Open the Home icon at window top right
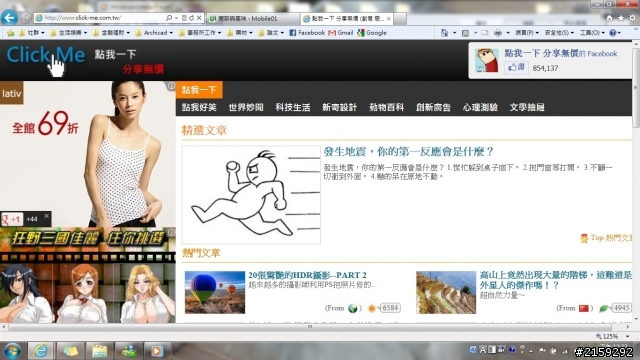Screen dimensions: 640x360 pos(609,18)
